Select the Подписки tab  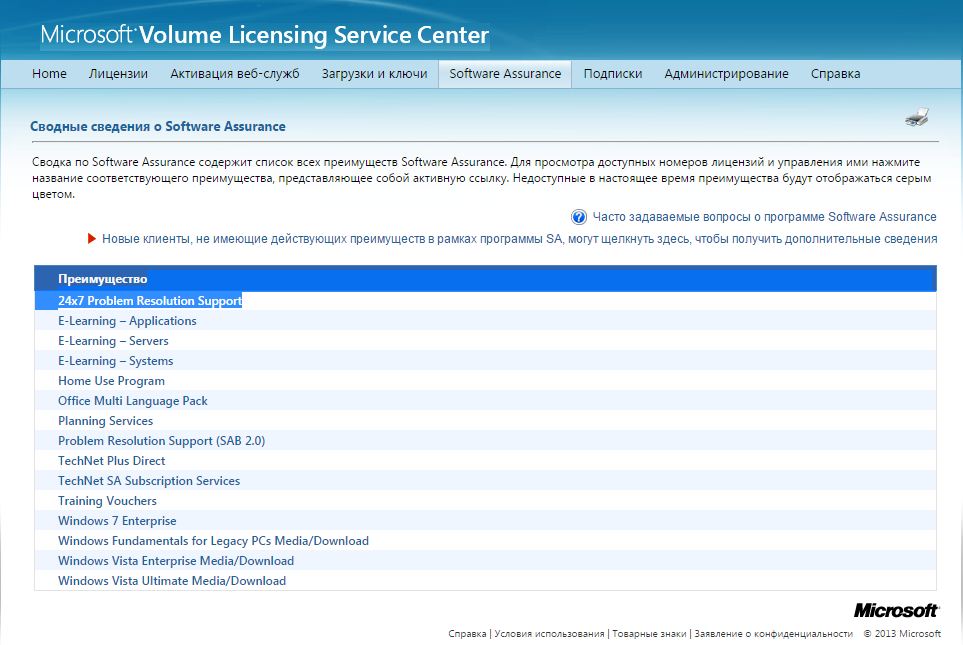612,74
